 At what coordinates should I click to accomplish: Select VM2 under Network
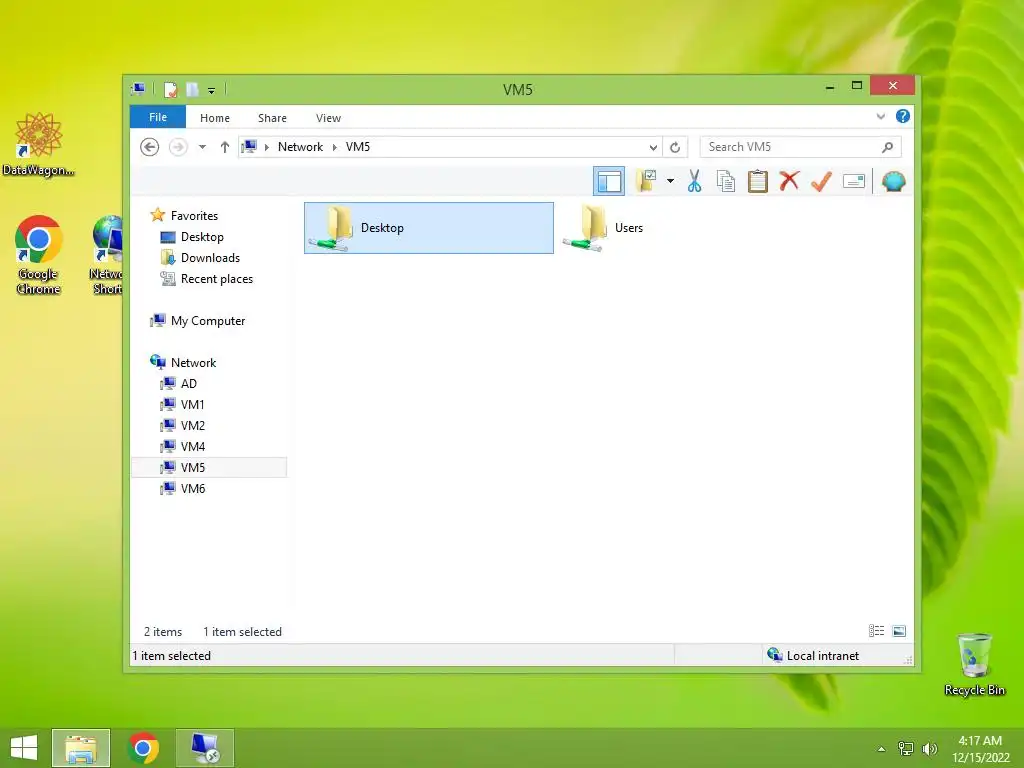(193, 425)
